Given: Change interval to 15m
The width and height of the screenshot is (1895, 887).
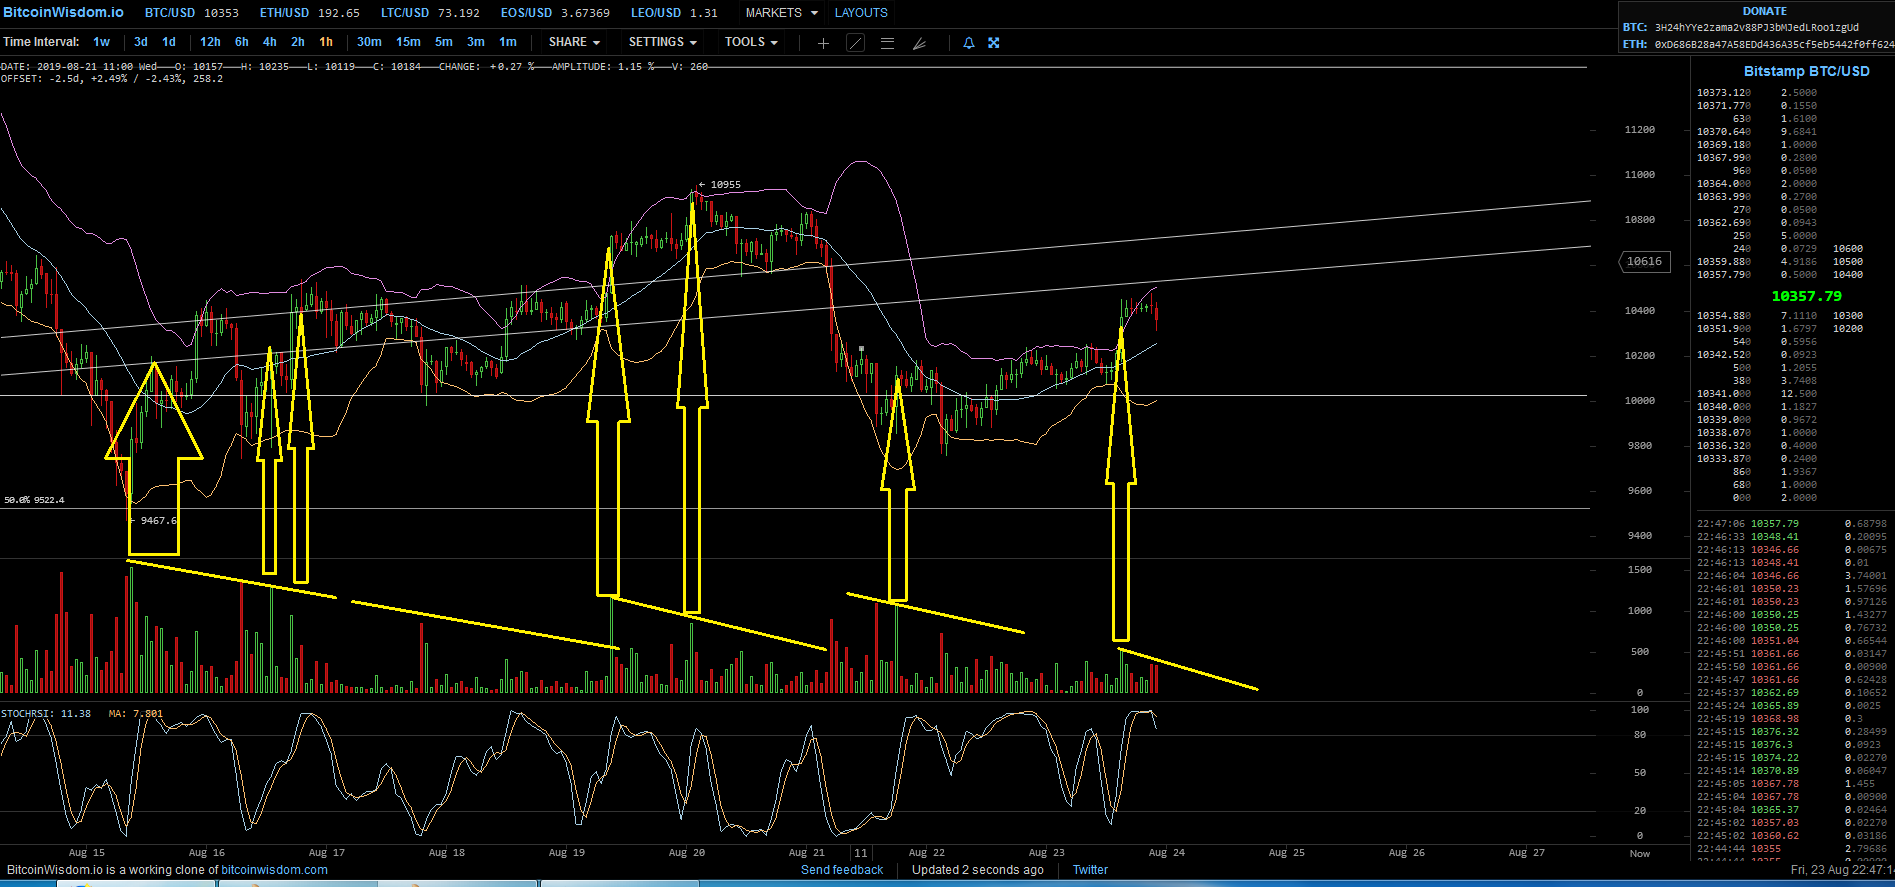Looking at the screenshot, I should coord(408,42).
